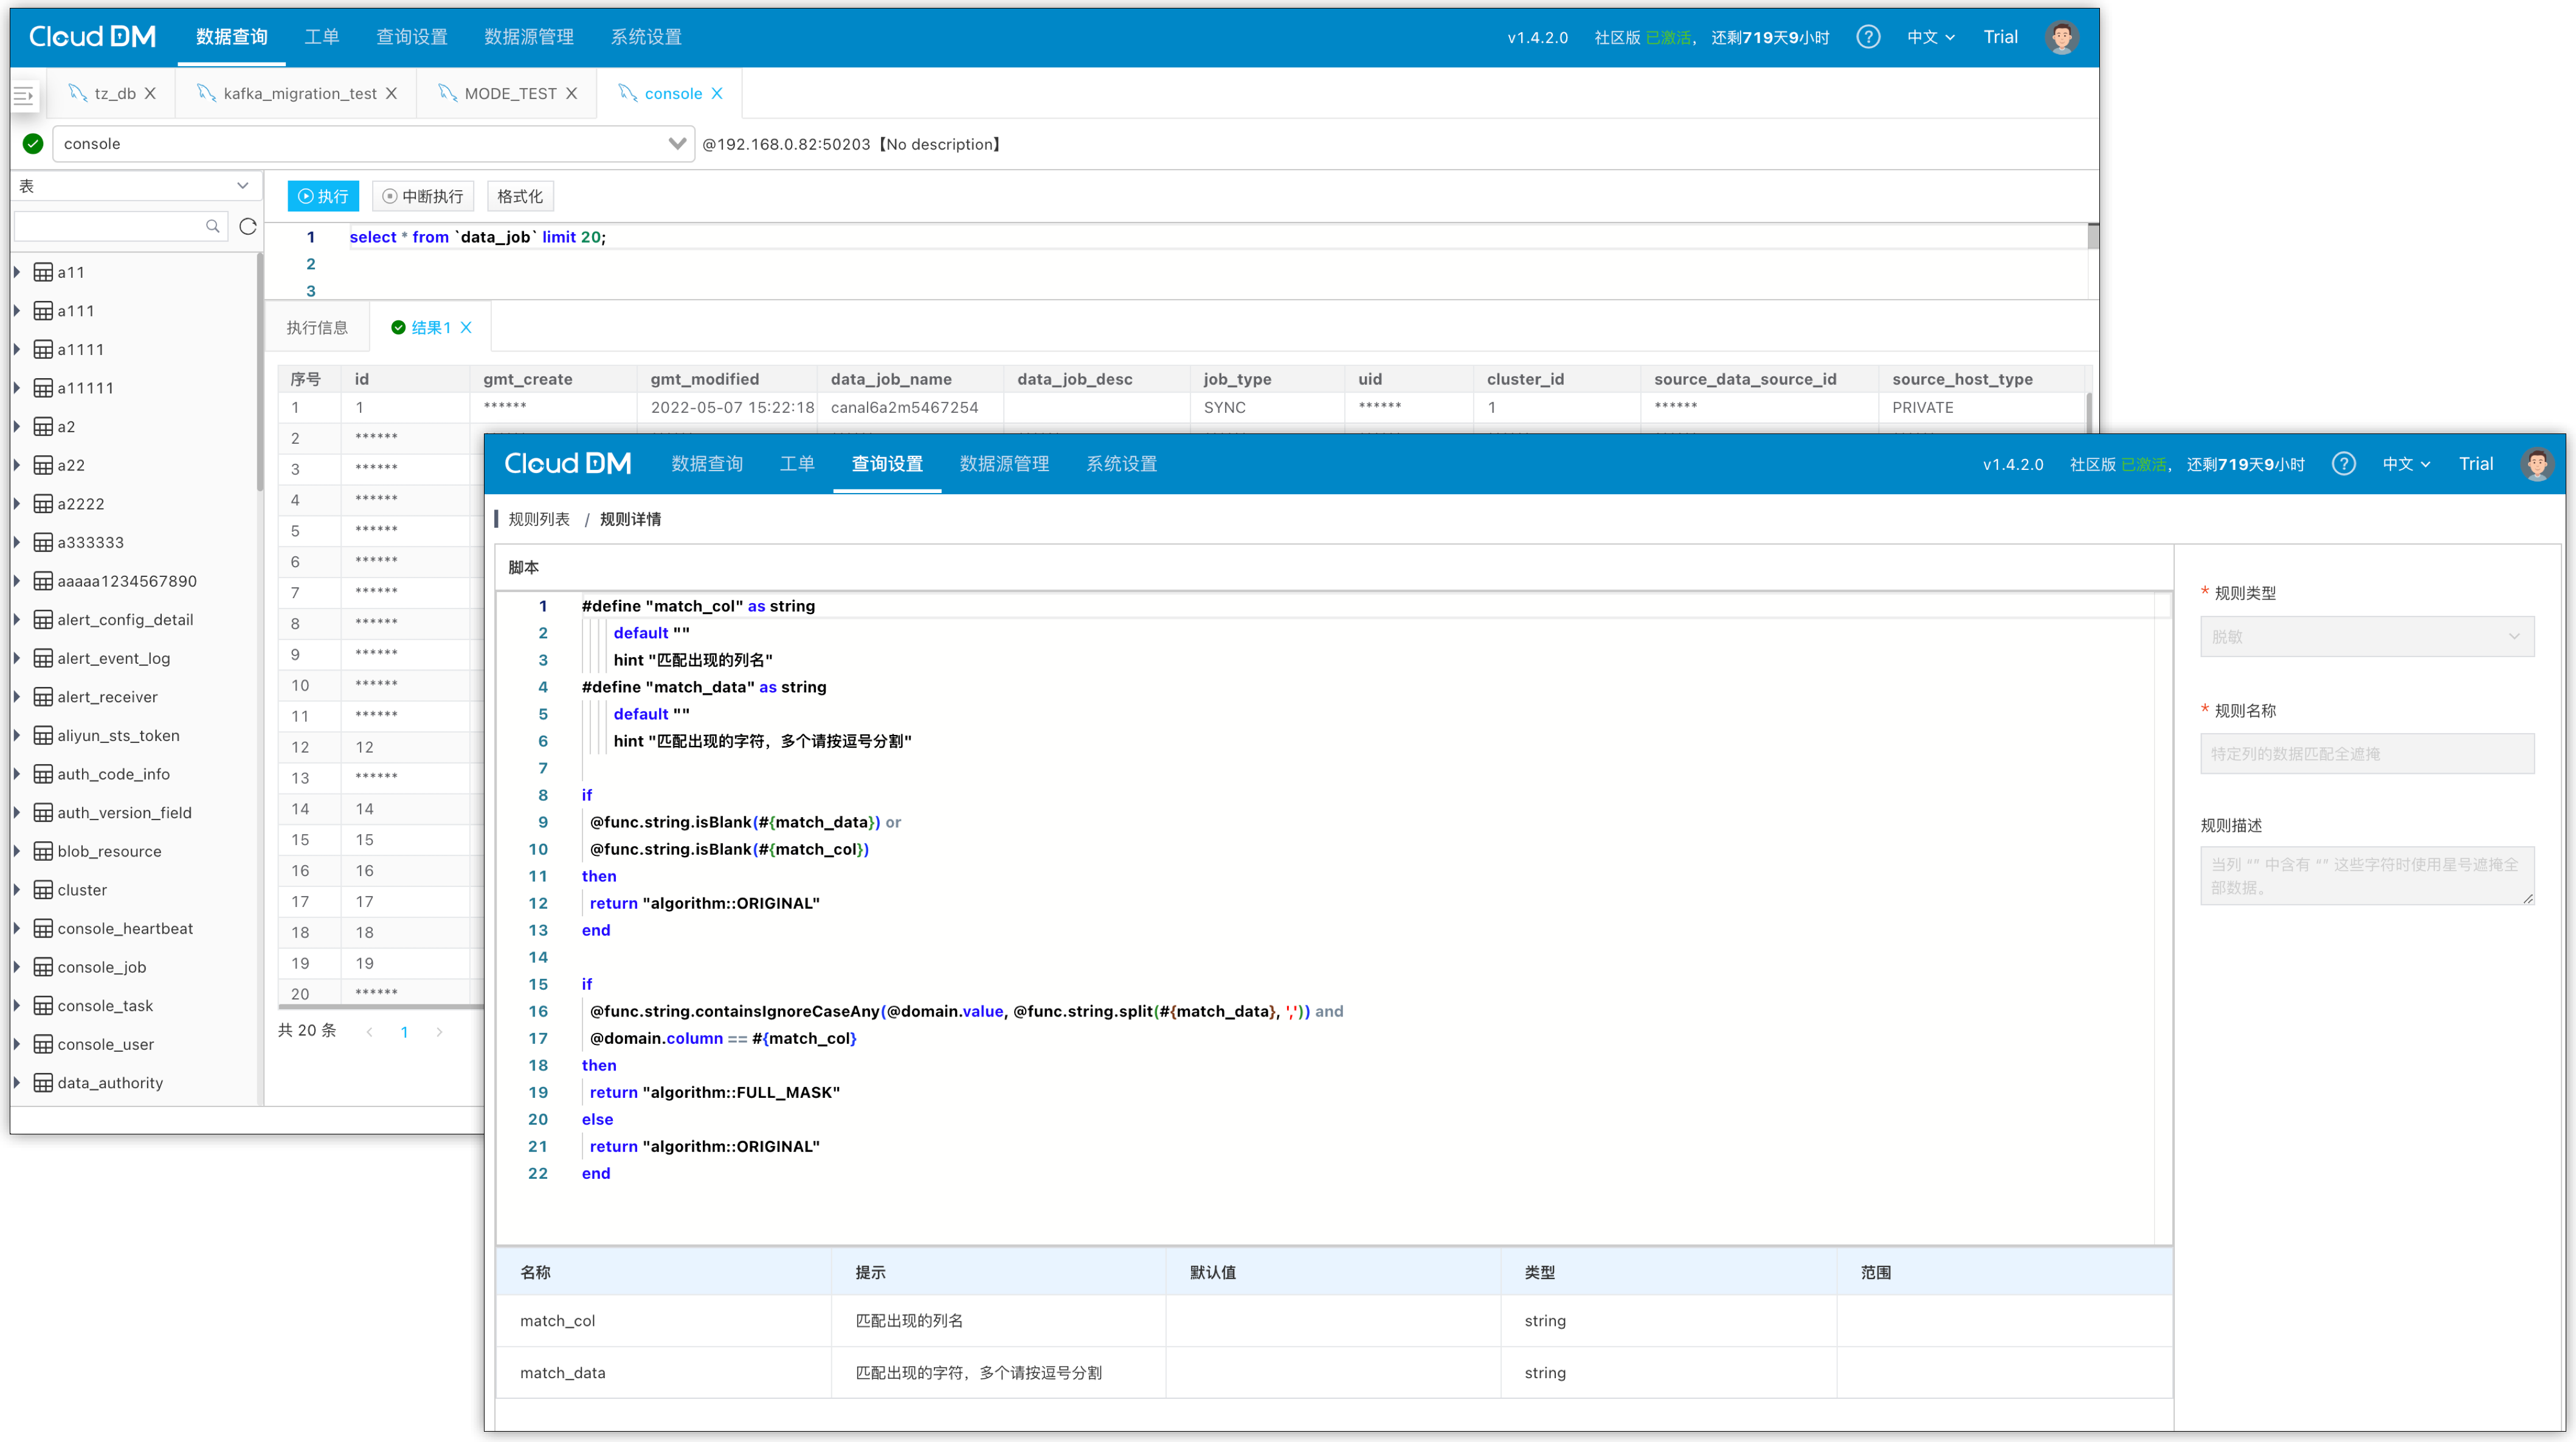This screenshot has height=1442, width=2576.
Task: Close the 结果1 result tab
Action: 466,327
